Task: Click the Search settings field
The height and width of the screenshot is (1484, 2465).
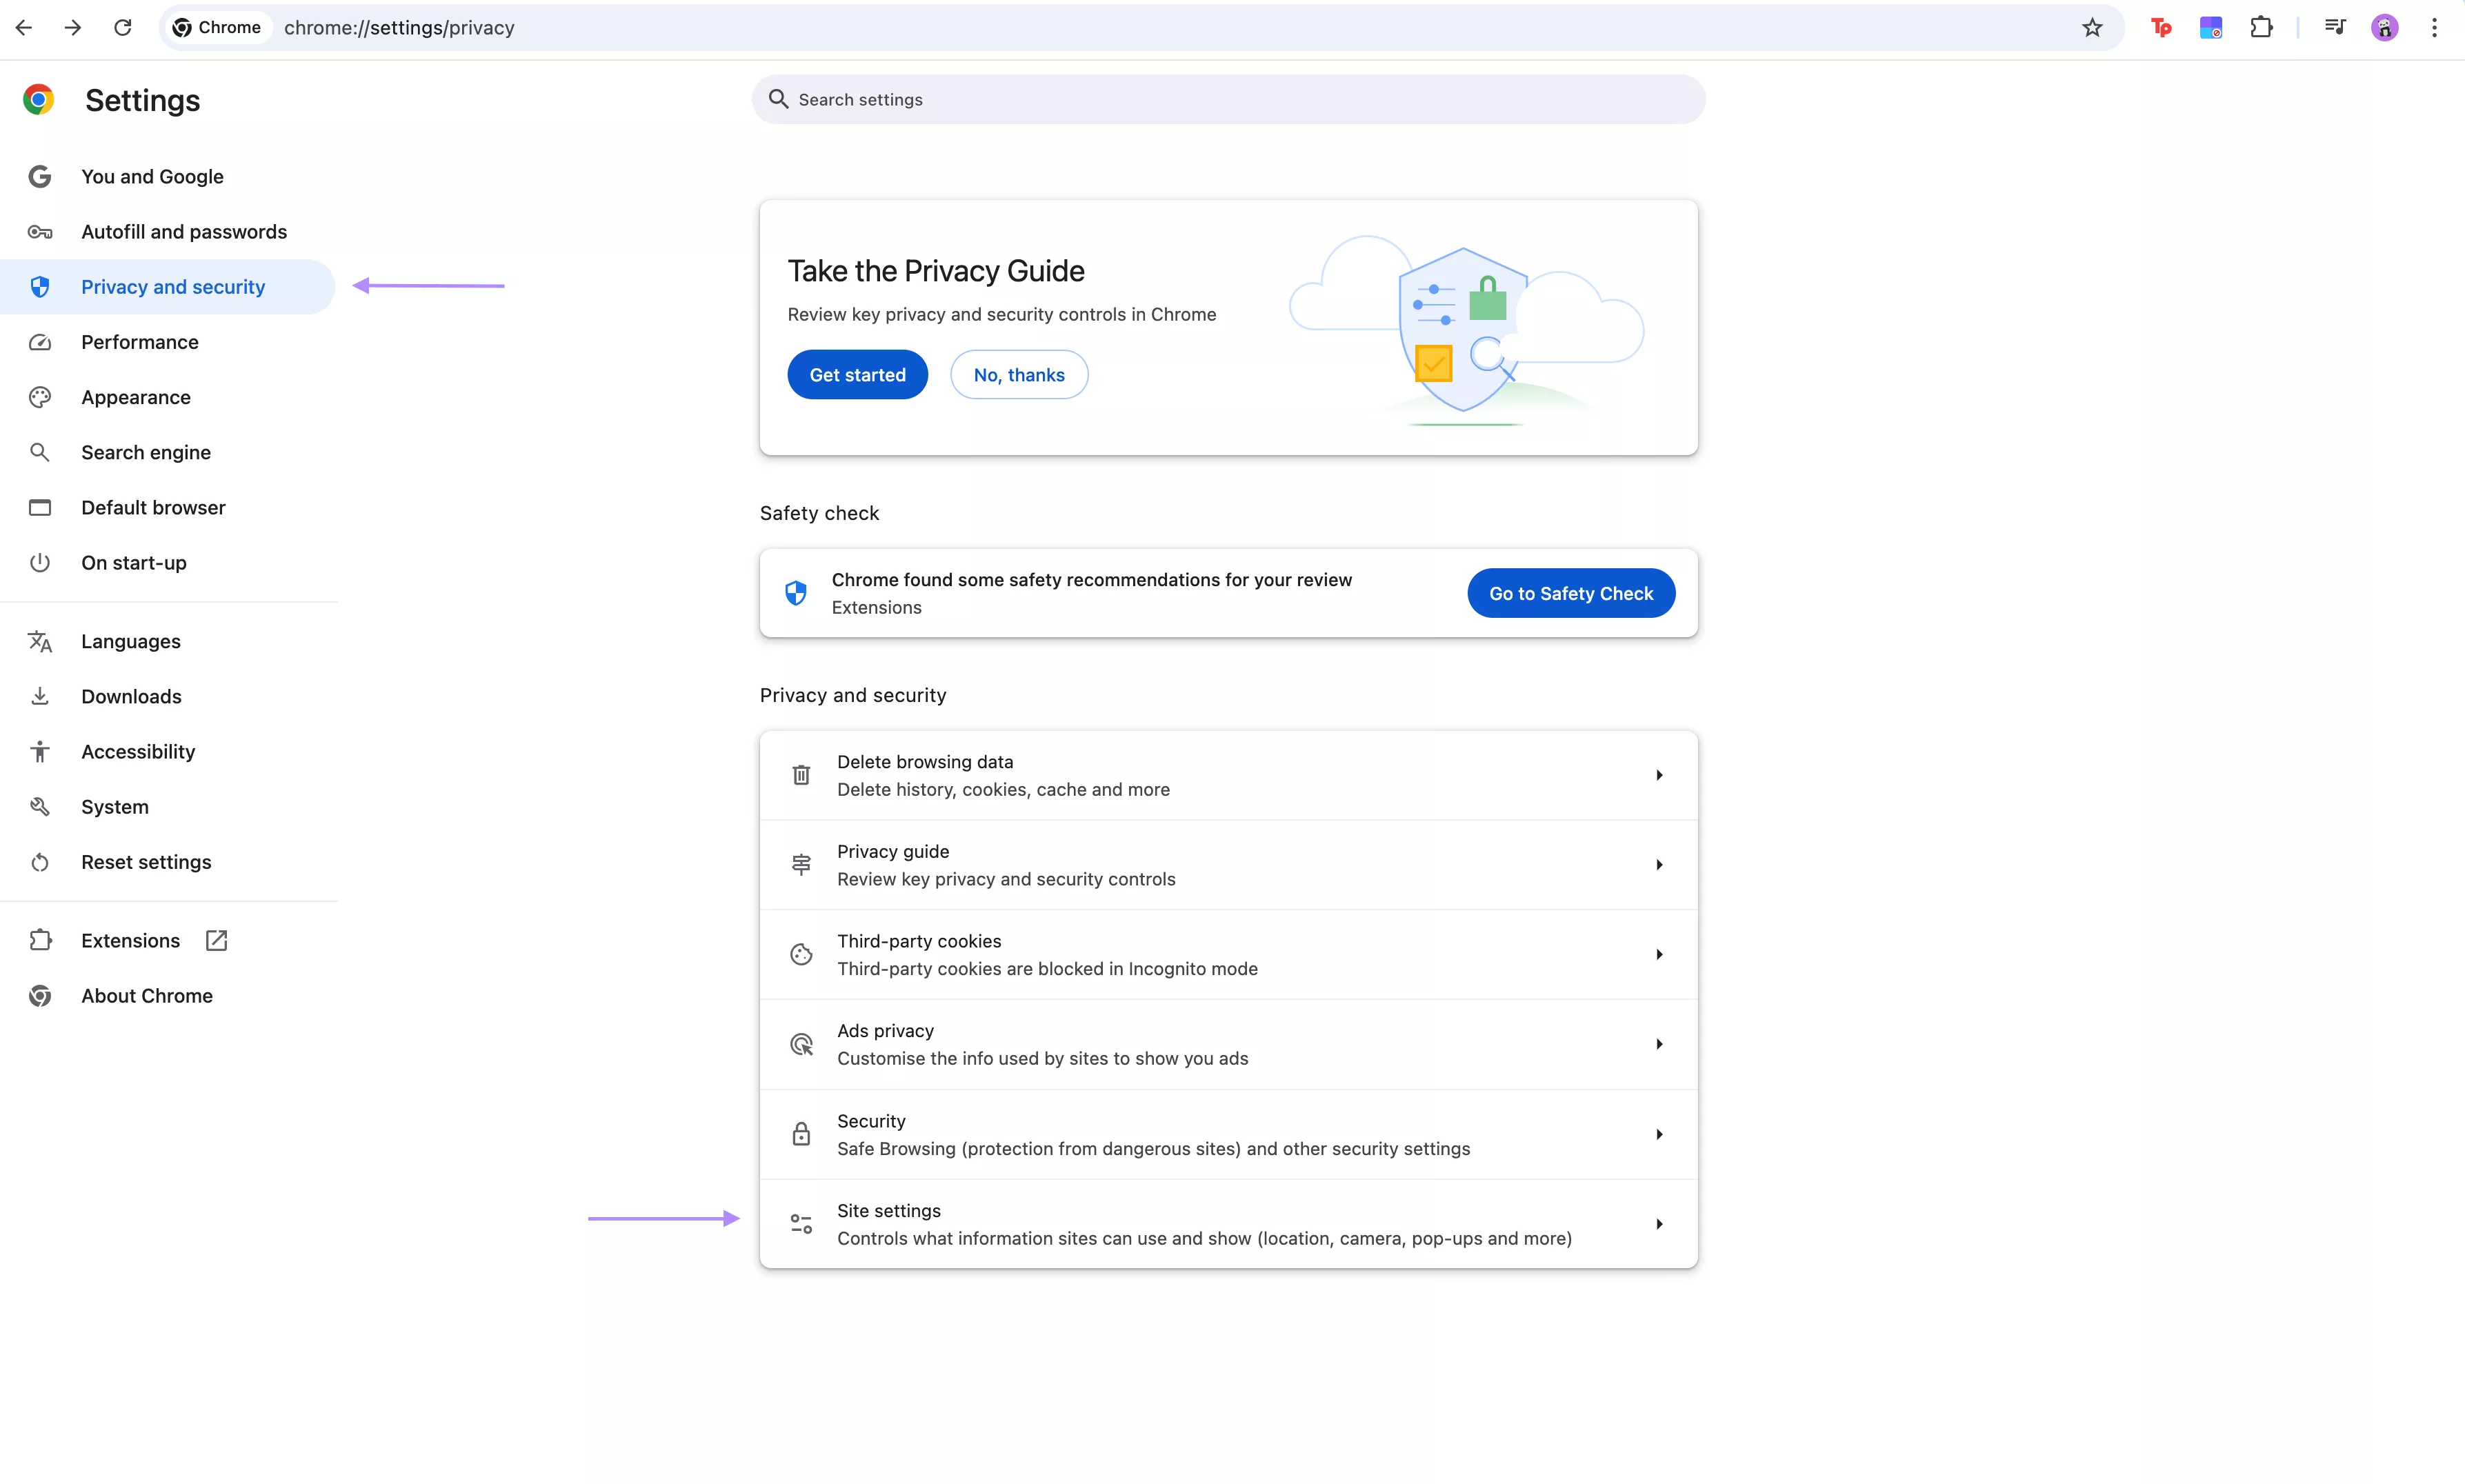Action: coord(1100,99)
